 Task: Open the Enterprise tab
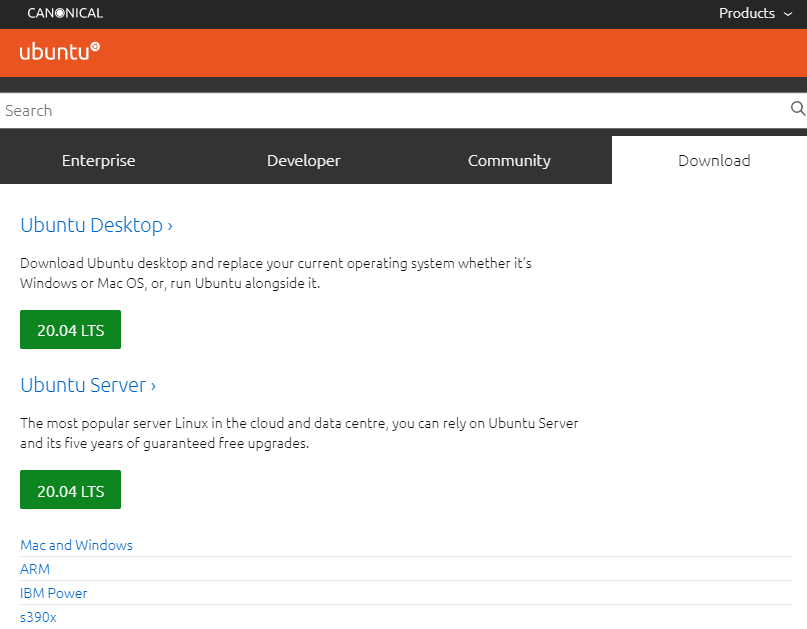[99, 160]
